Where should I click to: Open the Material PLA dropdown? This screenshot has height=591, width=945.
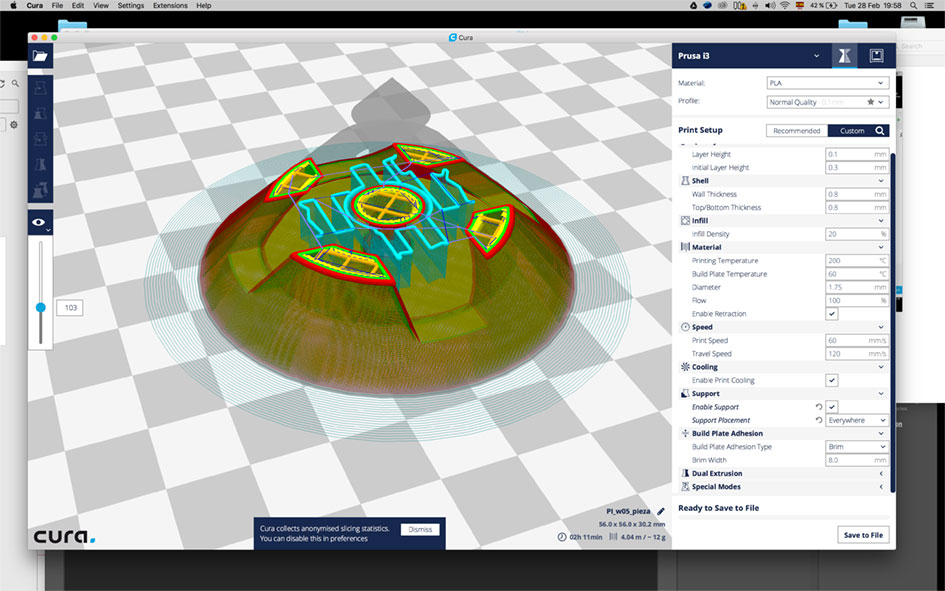(827, 83)
